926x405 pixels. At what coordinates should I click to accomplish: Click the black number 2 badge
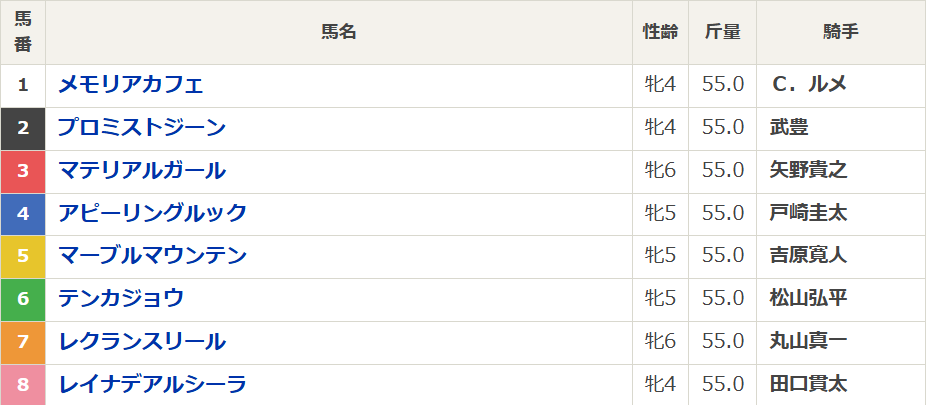pos(23,129)
